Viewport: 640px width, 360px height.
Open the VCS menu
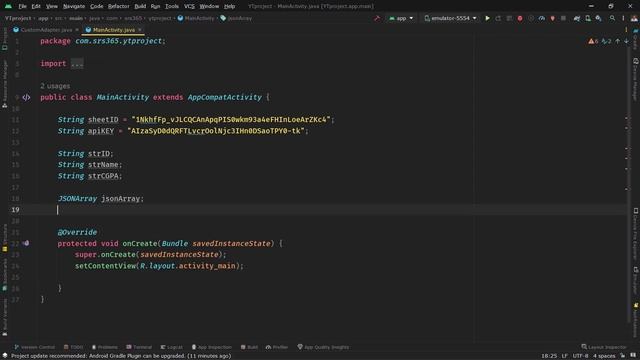point(189,6)
